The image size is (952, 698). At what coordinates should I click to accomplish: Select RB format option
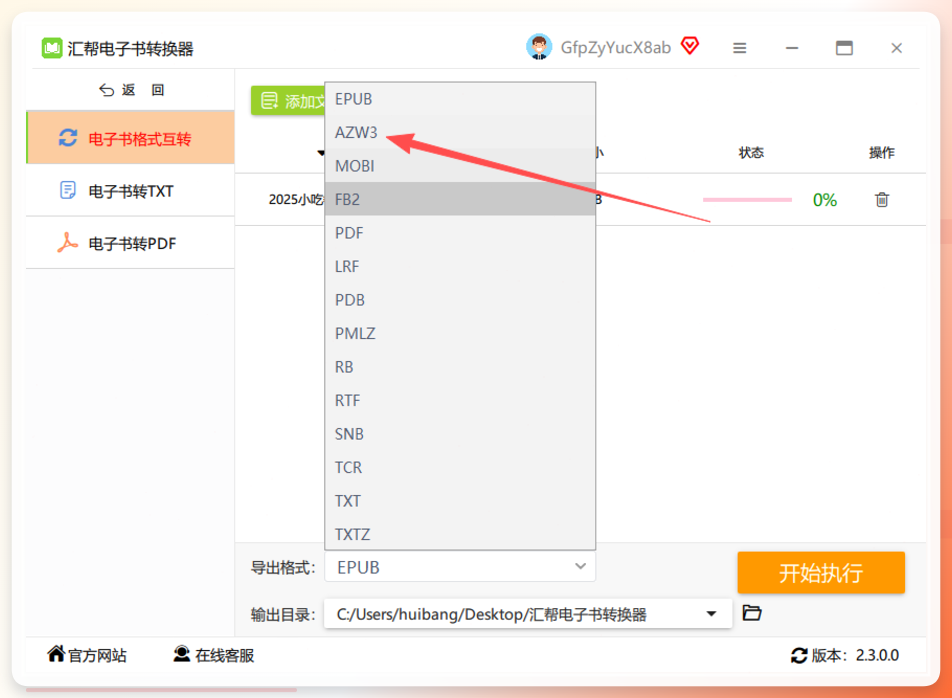pos(460,367)
